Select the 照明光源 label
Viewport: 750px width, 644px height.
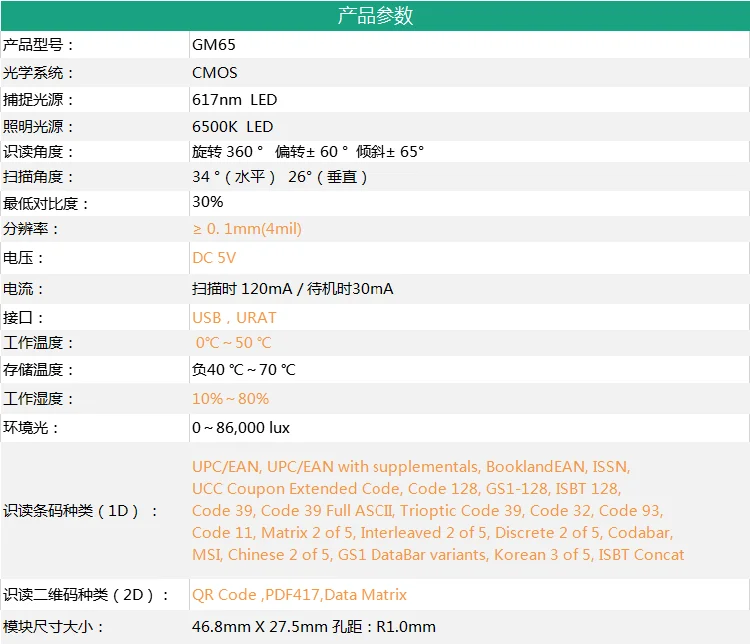pyautogui.click(x=38, y=127)
